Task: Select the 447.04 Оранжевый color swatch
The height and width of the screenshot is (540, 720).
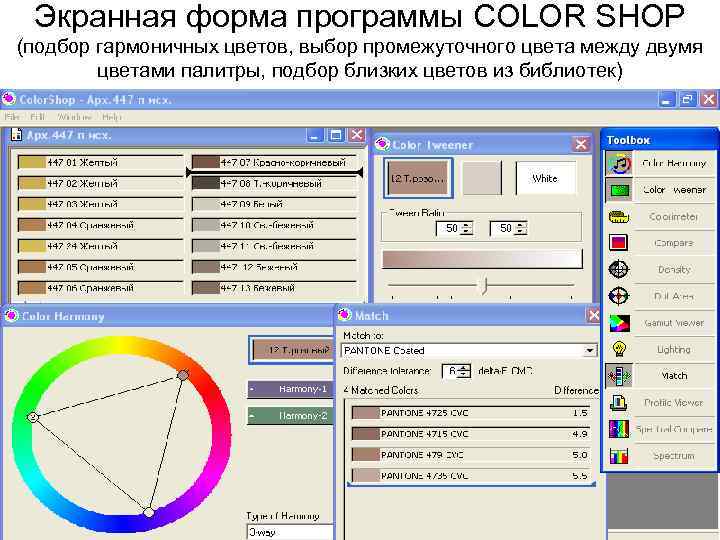Action: point(32,225)
